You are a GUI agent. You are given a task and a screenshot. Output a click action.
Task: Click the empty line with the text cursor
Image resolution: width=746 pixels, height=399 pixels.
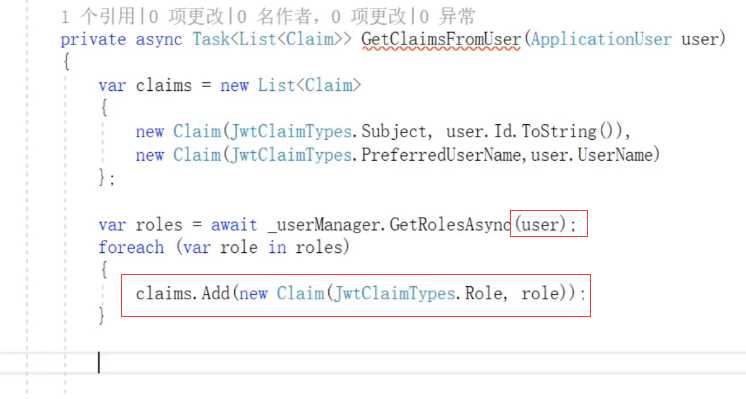point(373,363)
